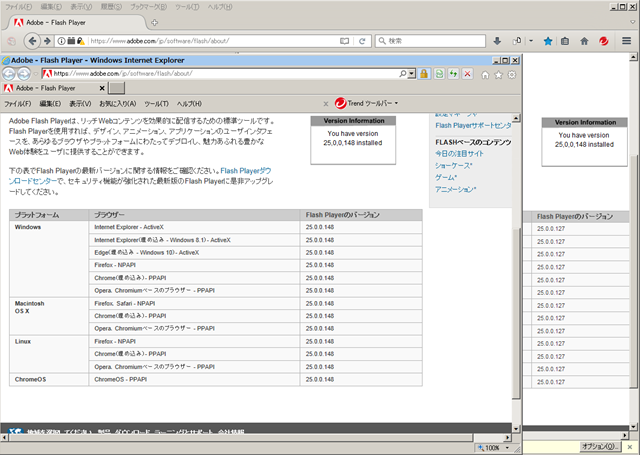Image resolution: width=640 pixels, height=455 pixels.
Task: Dismiss Firefox notification bar X
Action: tap(629, 447)
